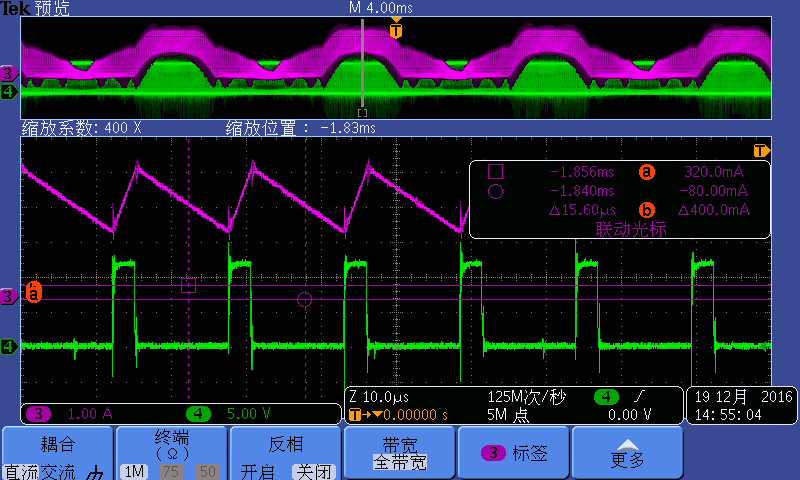Click orange 'b' badge in cursor readout

(646, 210)
